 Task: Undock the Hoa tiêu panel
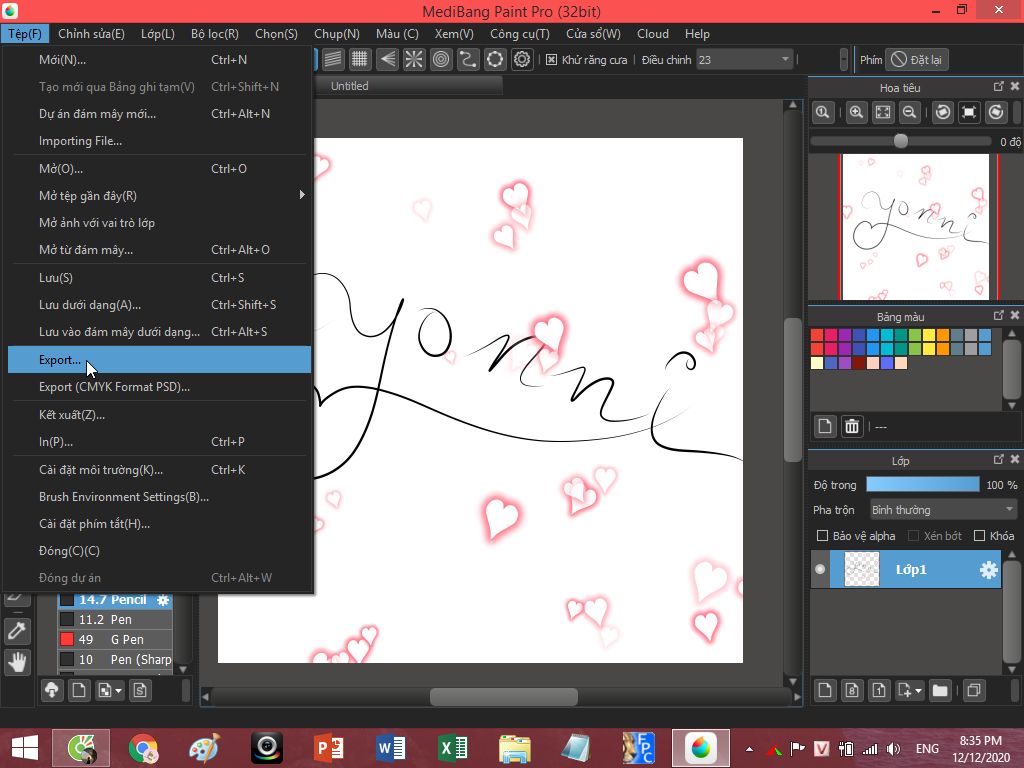click(999, 86)
